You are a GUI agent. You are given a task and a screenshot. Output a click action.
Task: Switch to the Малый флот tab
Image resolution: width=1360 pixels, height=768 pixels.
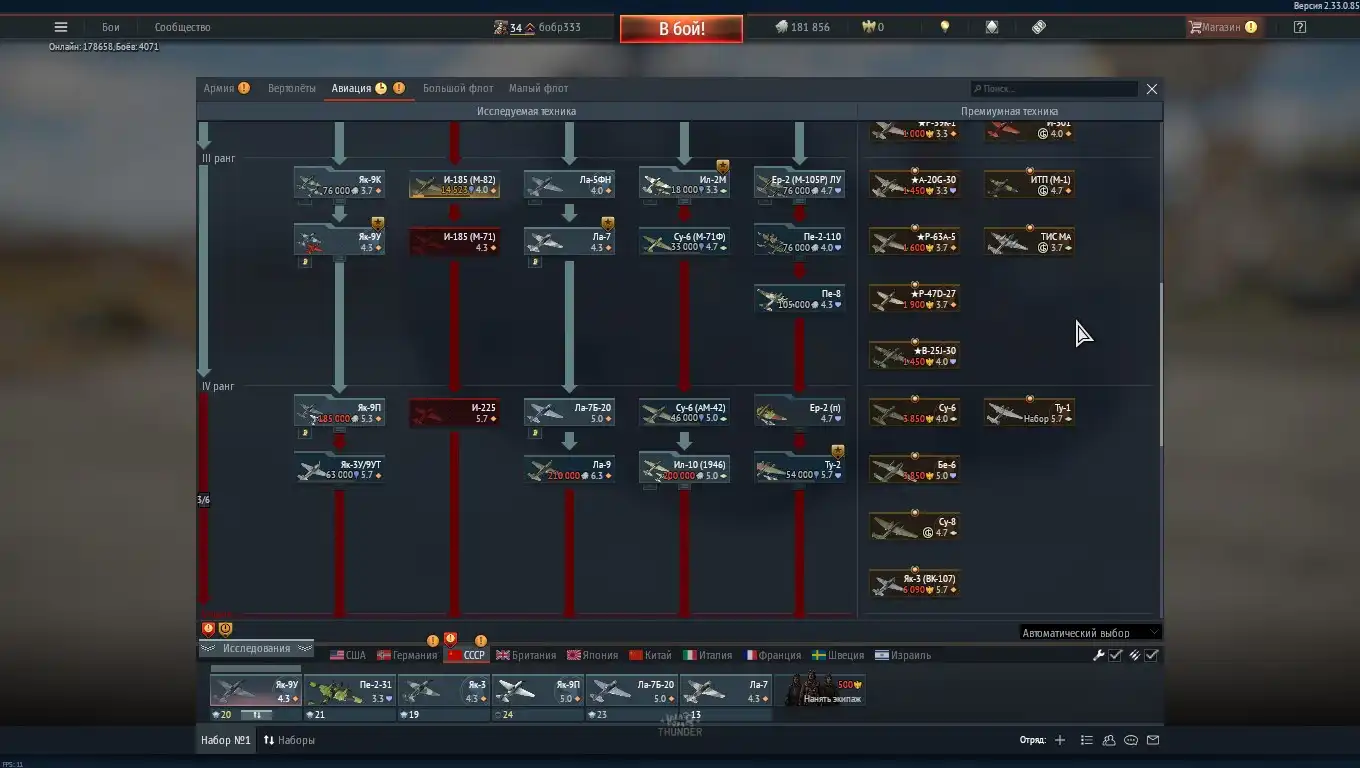click(538, 88)
